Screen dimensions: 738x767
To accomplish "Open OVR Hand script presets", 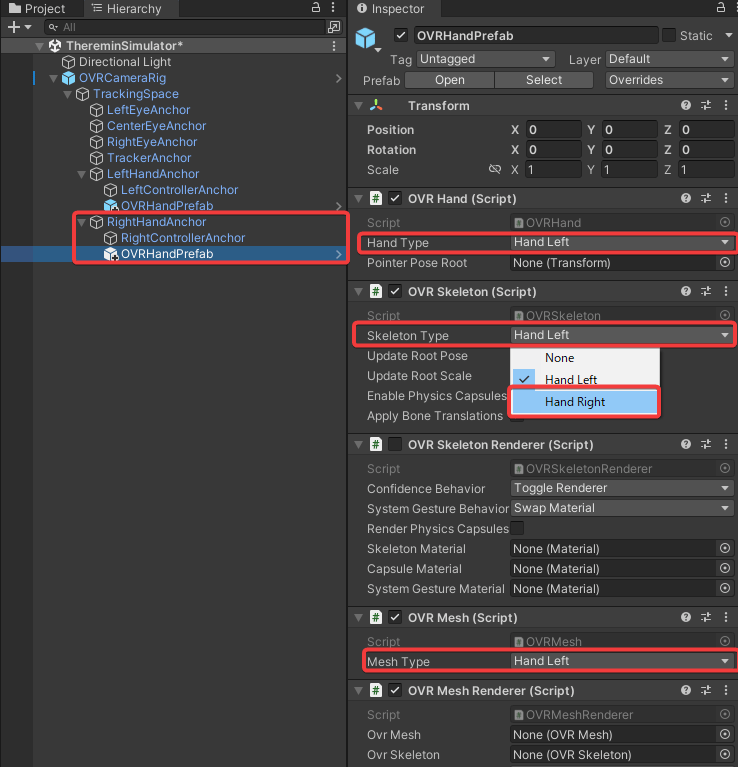I will tap(706, 198).
